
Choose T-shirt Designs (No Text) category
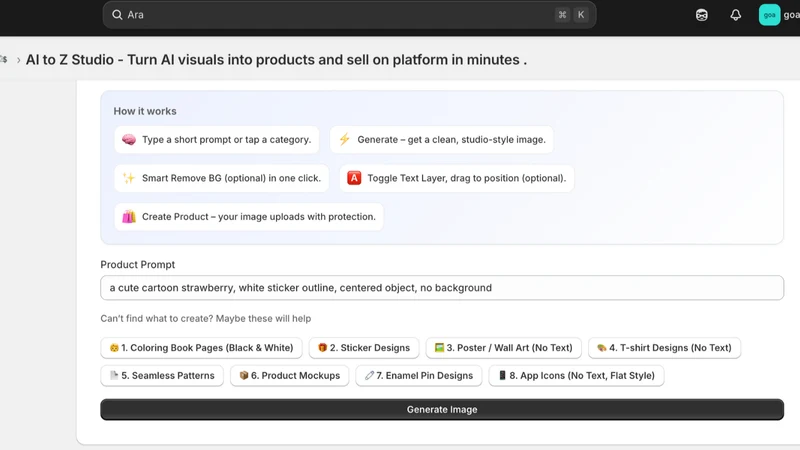[x=664, y=348]
